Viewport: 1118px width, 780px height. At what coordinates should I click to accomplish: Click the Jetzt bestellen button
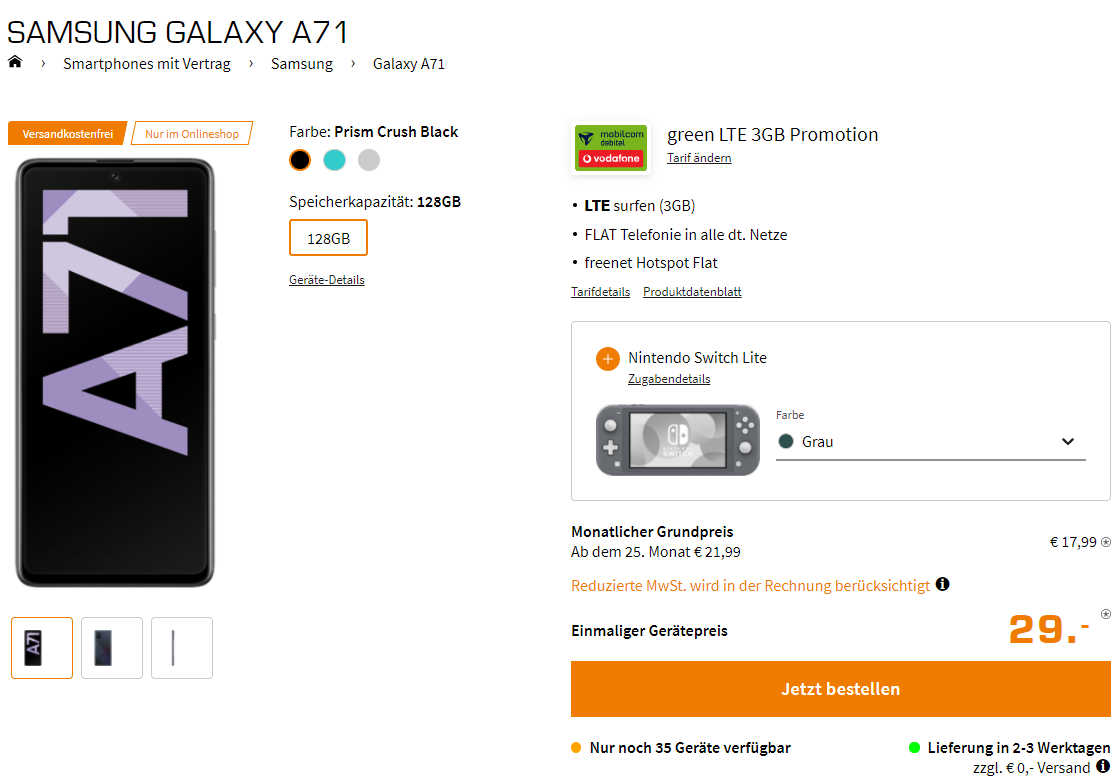pos(840,689)
